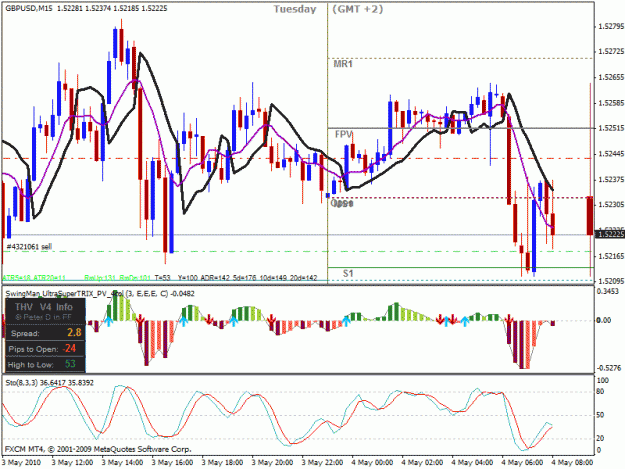This screenshot has height=469, width=625.
Task: Click TRIX scale value -0.5276
Action: coord(609,368)
